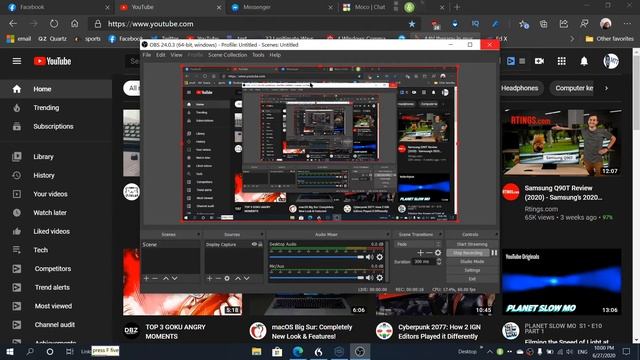Show more filter chips with right arrow
The height and width of the screenshot is (360, 640).
point(607,88)
